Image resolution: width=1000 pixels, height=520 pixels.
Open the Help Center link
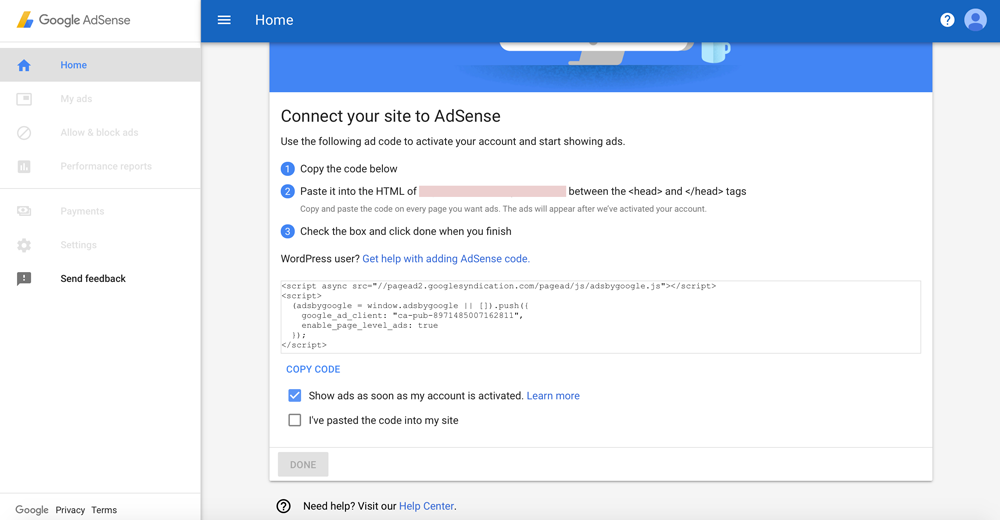click(x=427, y=506)
